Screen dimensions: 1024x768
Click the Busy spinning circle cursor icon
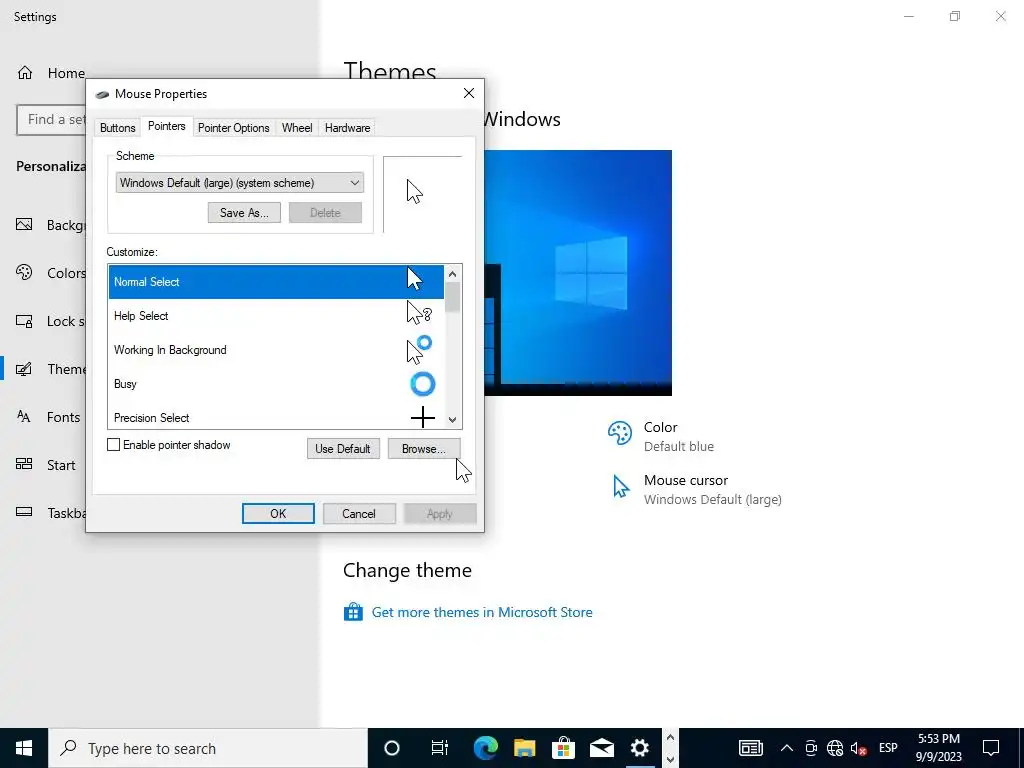pyautogui.click(x=423, y=384)
